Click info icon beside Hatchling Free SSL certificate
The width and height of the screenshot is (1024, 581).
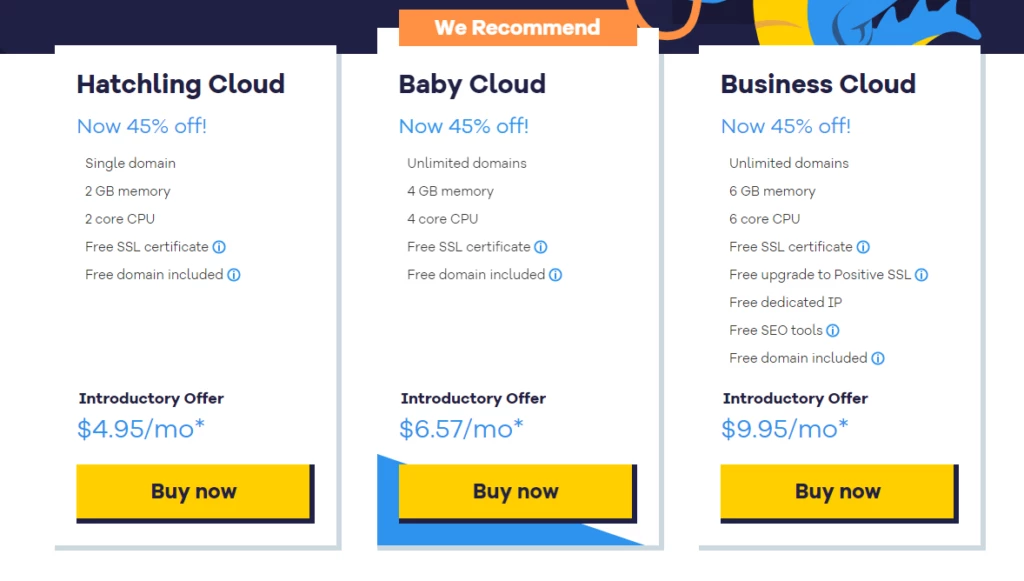[219, 247]
